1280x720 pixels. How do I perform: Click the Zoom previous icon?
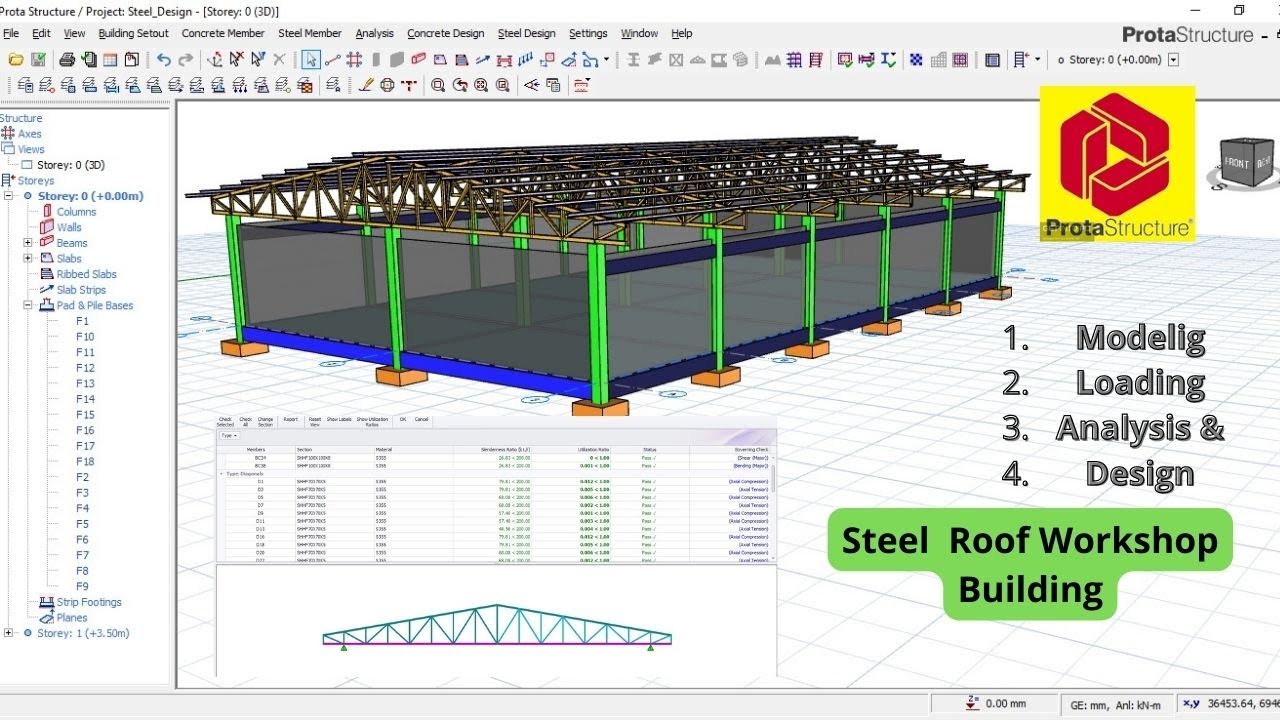[x=460, y=85]
